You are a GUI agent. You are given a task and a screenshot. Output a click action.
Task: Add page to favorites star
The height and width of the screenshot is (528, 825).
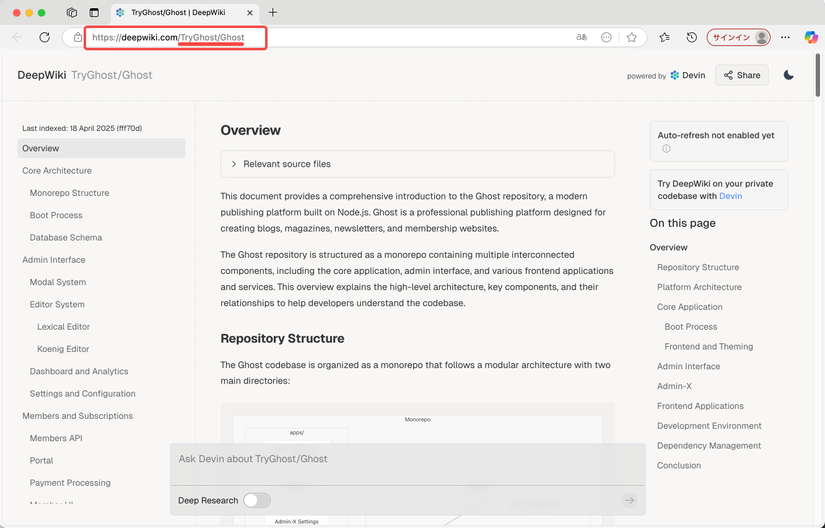coord(632,37)
